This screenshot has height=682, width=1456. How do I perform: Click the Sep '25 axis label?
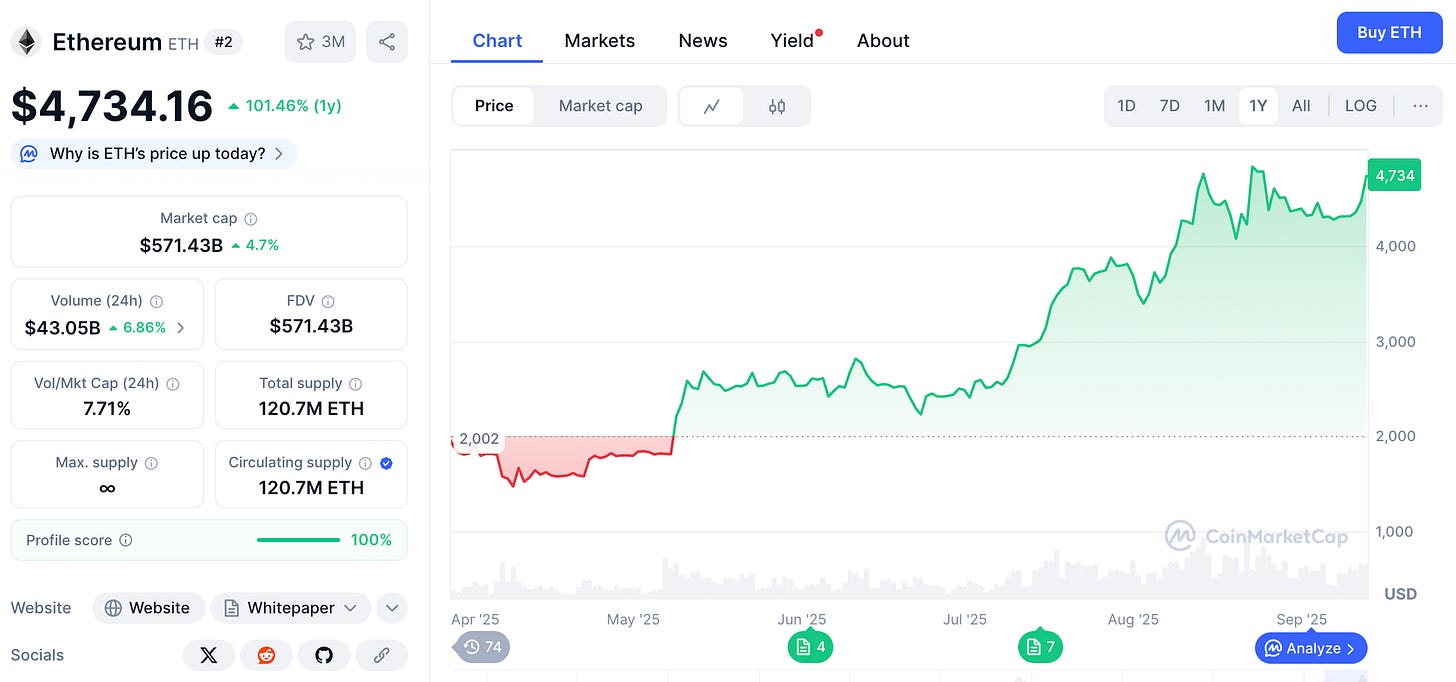(x=1301, y=619)
